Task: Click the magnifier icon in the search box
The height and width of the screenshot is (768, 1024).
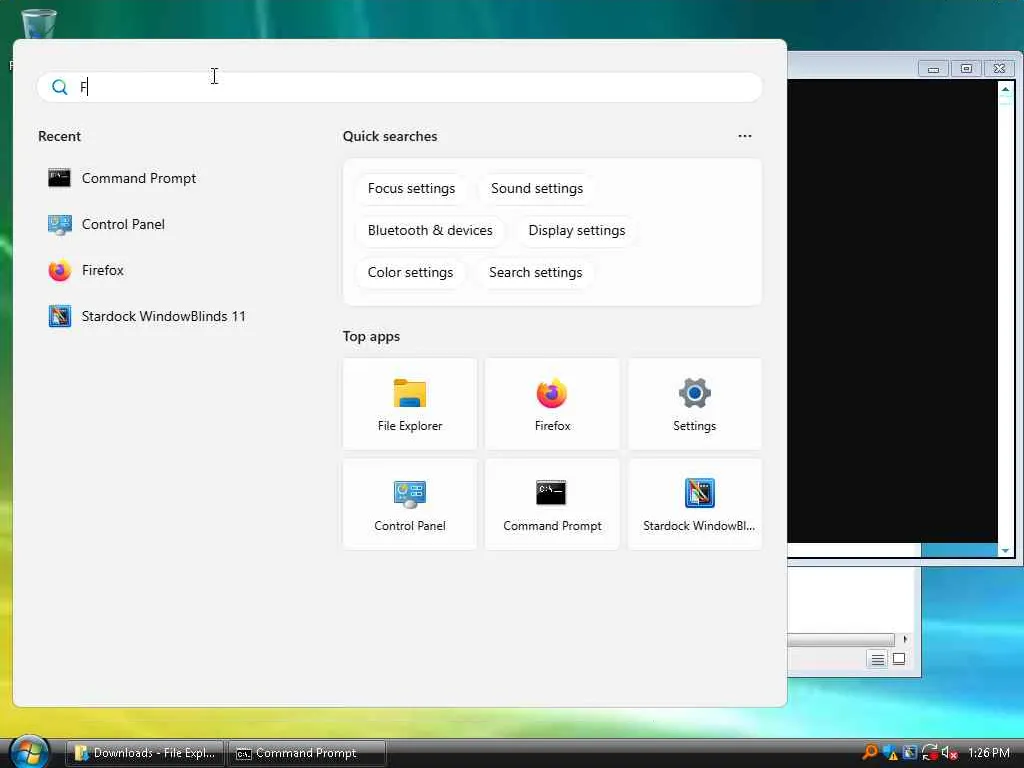Action: (59, 87)
